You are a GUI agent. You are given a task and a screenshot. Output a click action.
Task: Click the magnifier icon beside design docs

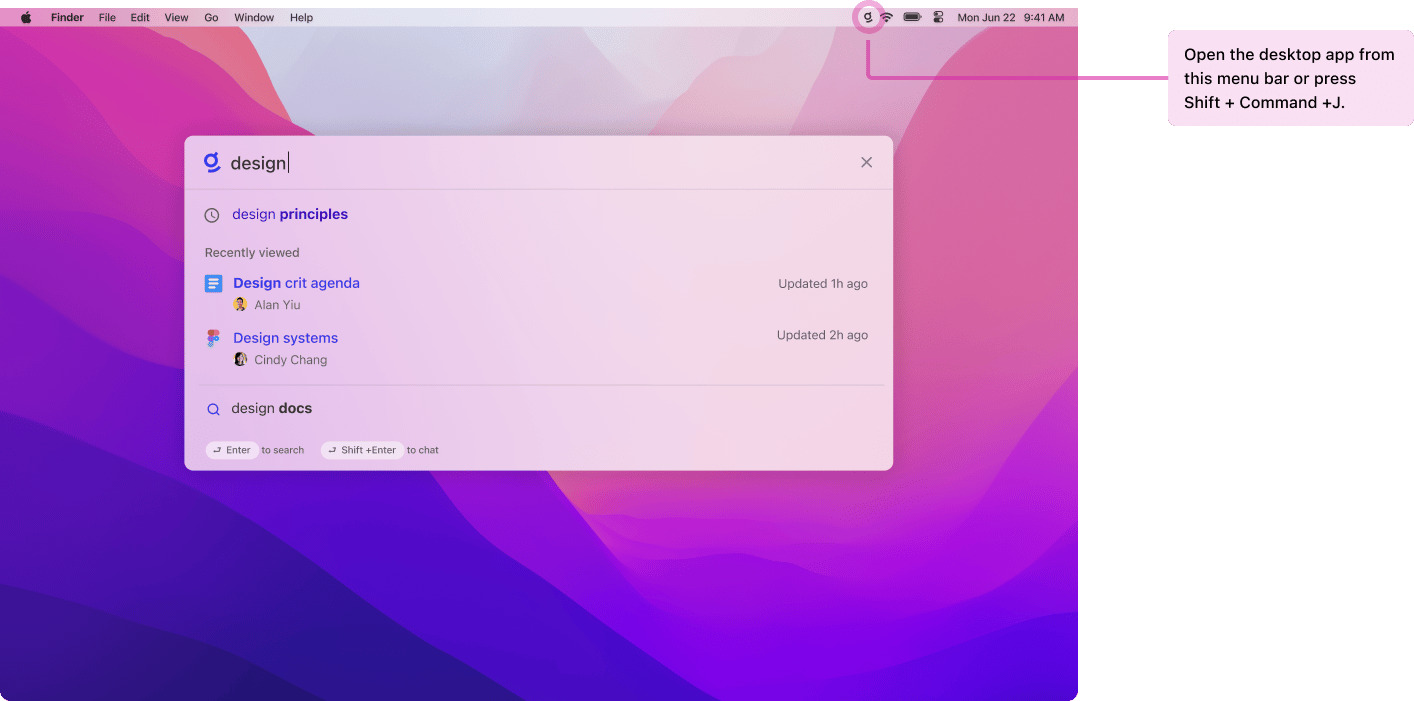coord(213,409)
